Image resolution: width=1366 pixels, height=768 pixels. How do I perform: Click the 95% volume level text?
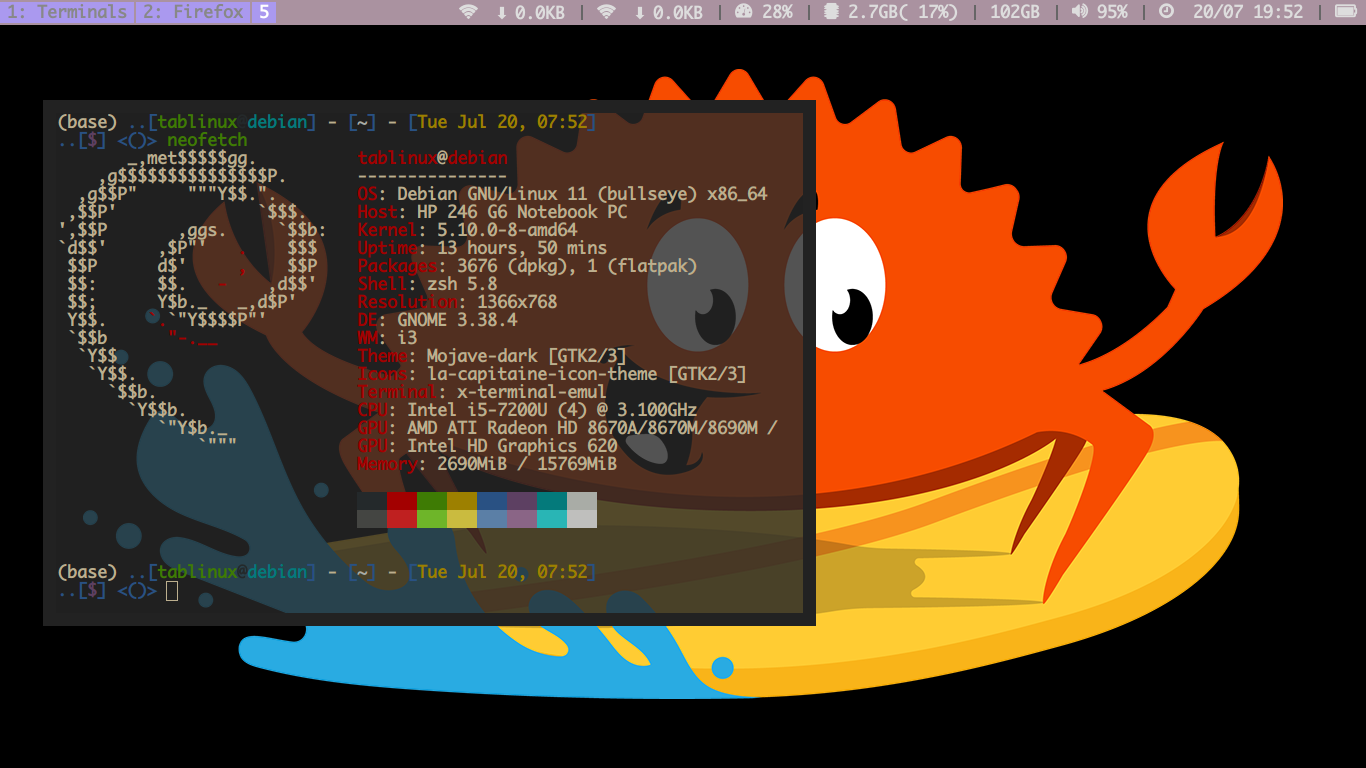click(x=1111, y=12)
